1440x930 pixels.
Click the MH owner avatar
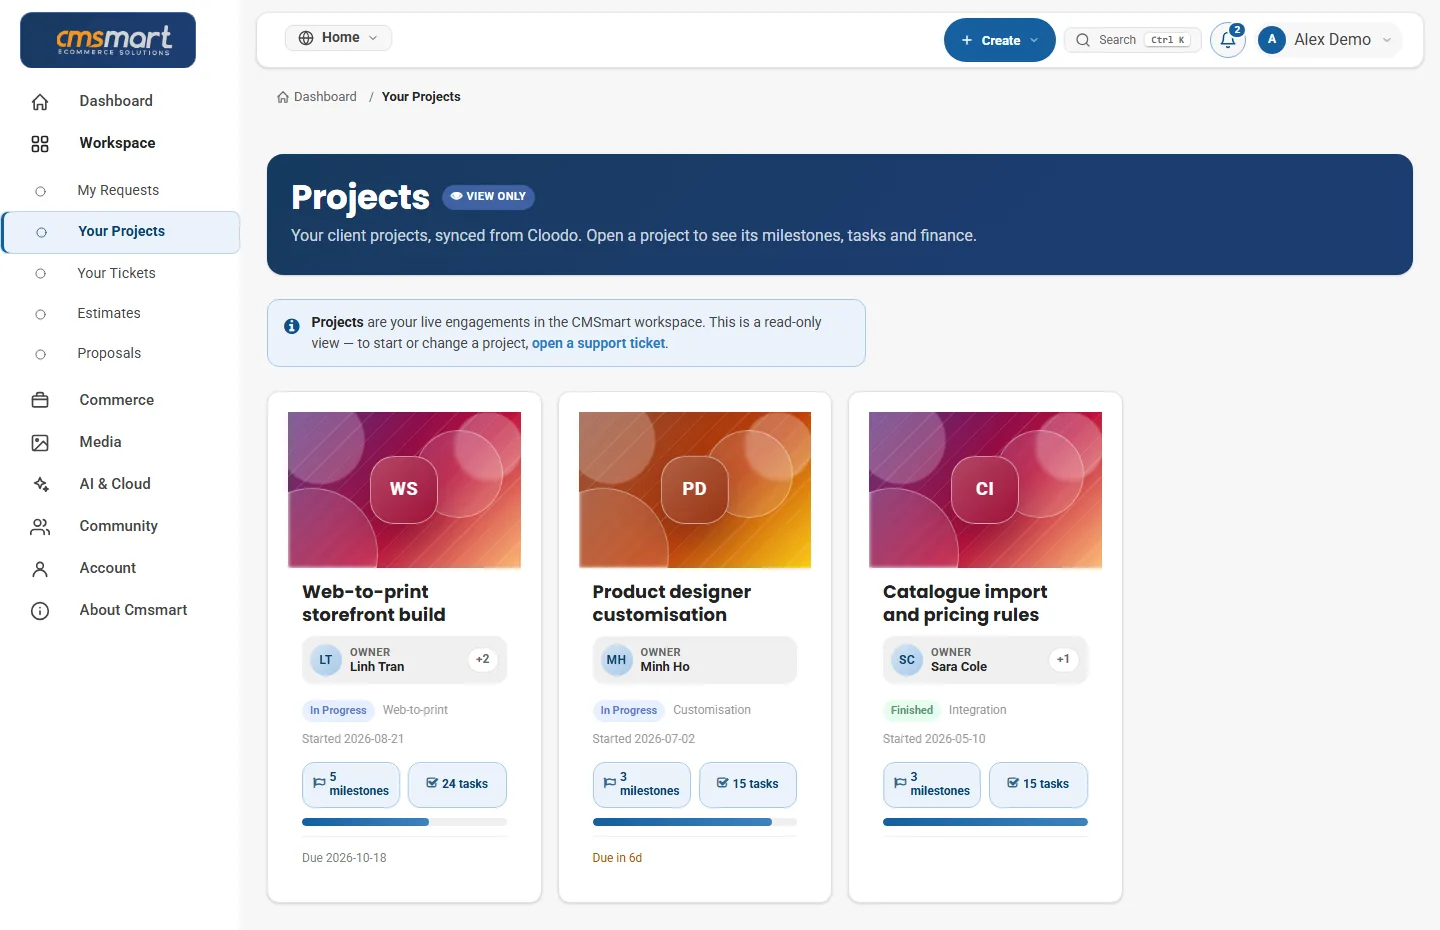click(x=616, y=660)
